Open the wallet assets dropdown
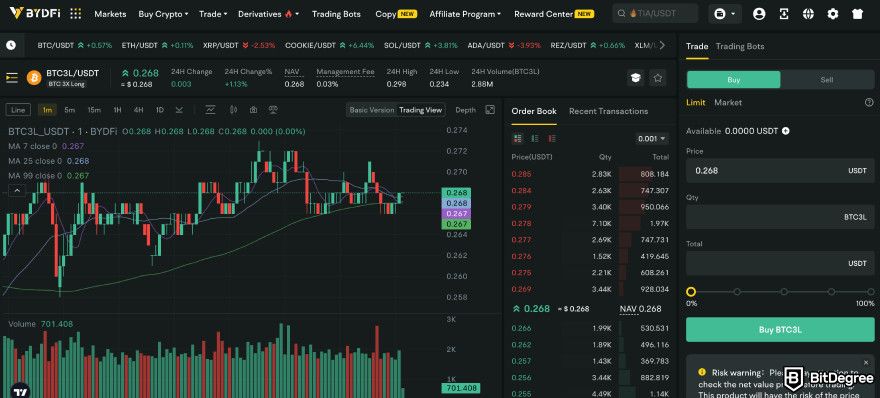 [x=725, y=14]
